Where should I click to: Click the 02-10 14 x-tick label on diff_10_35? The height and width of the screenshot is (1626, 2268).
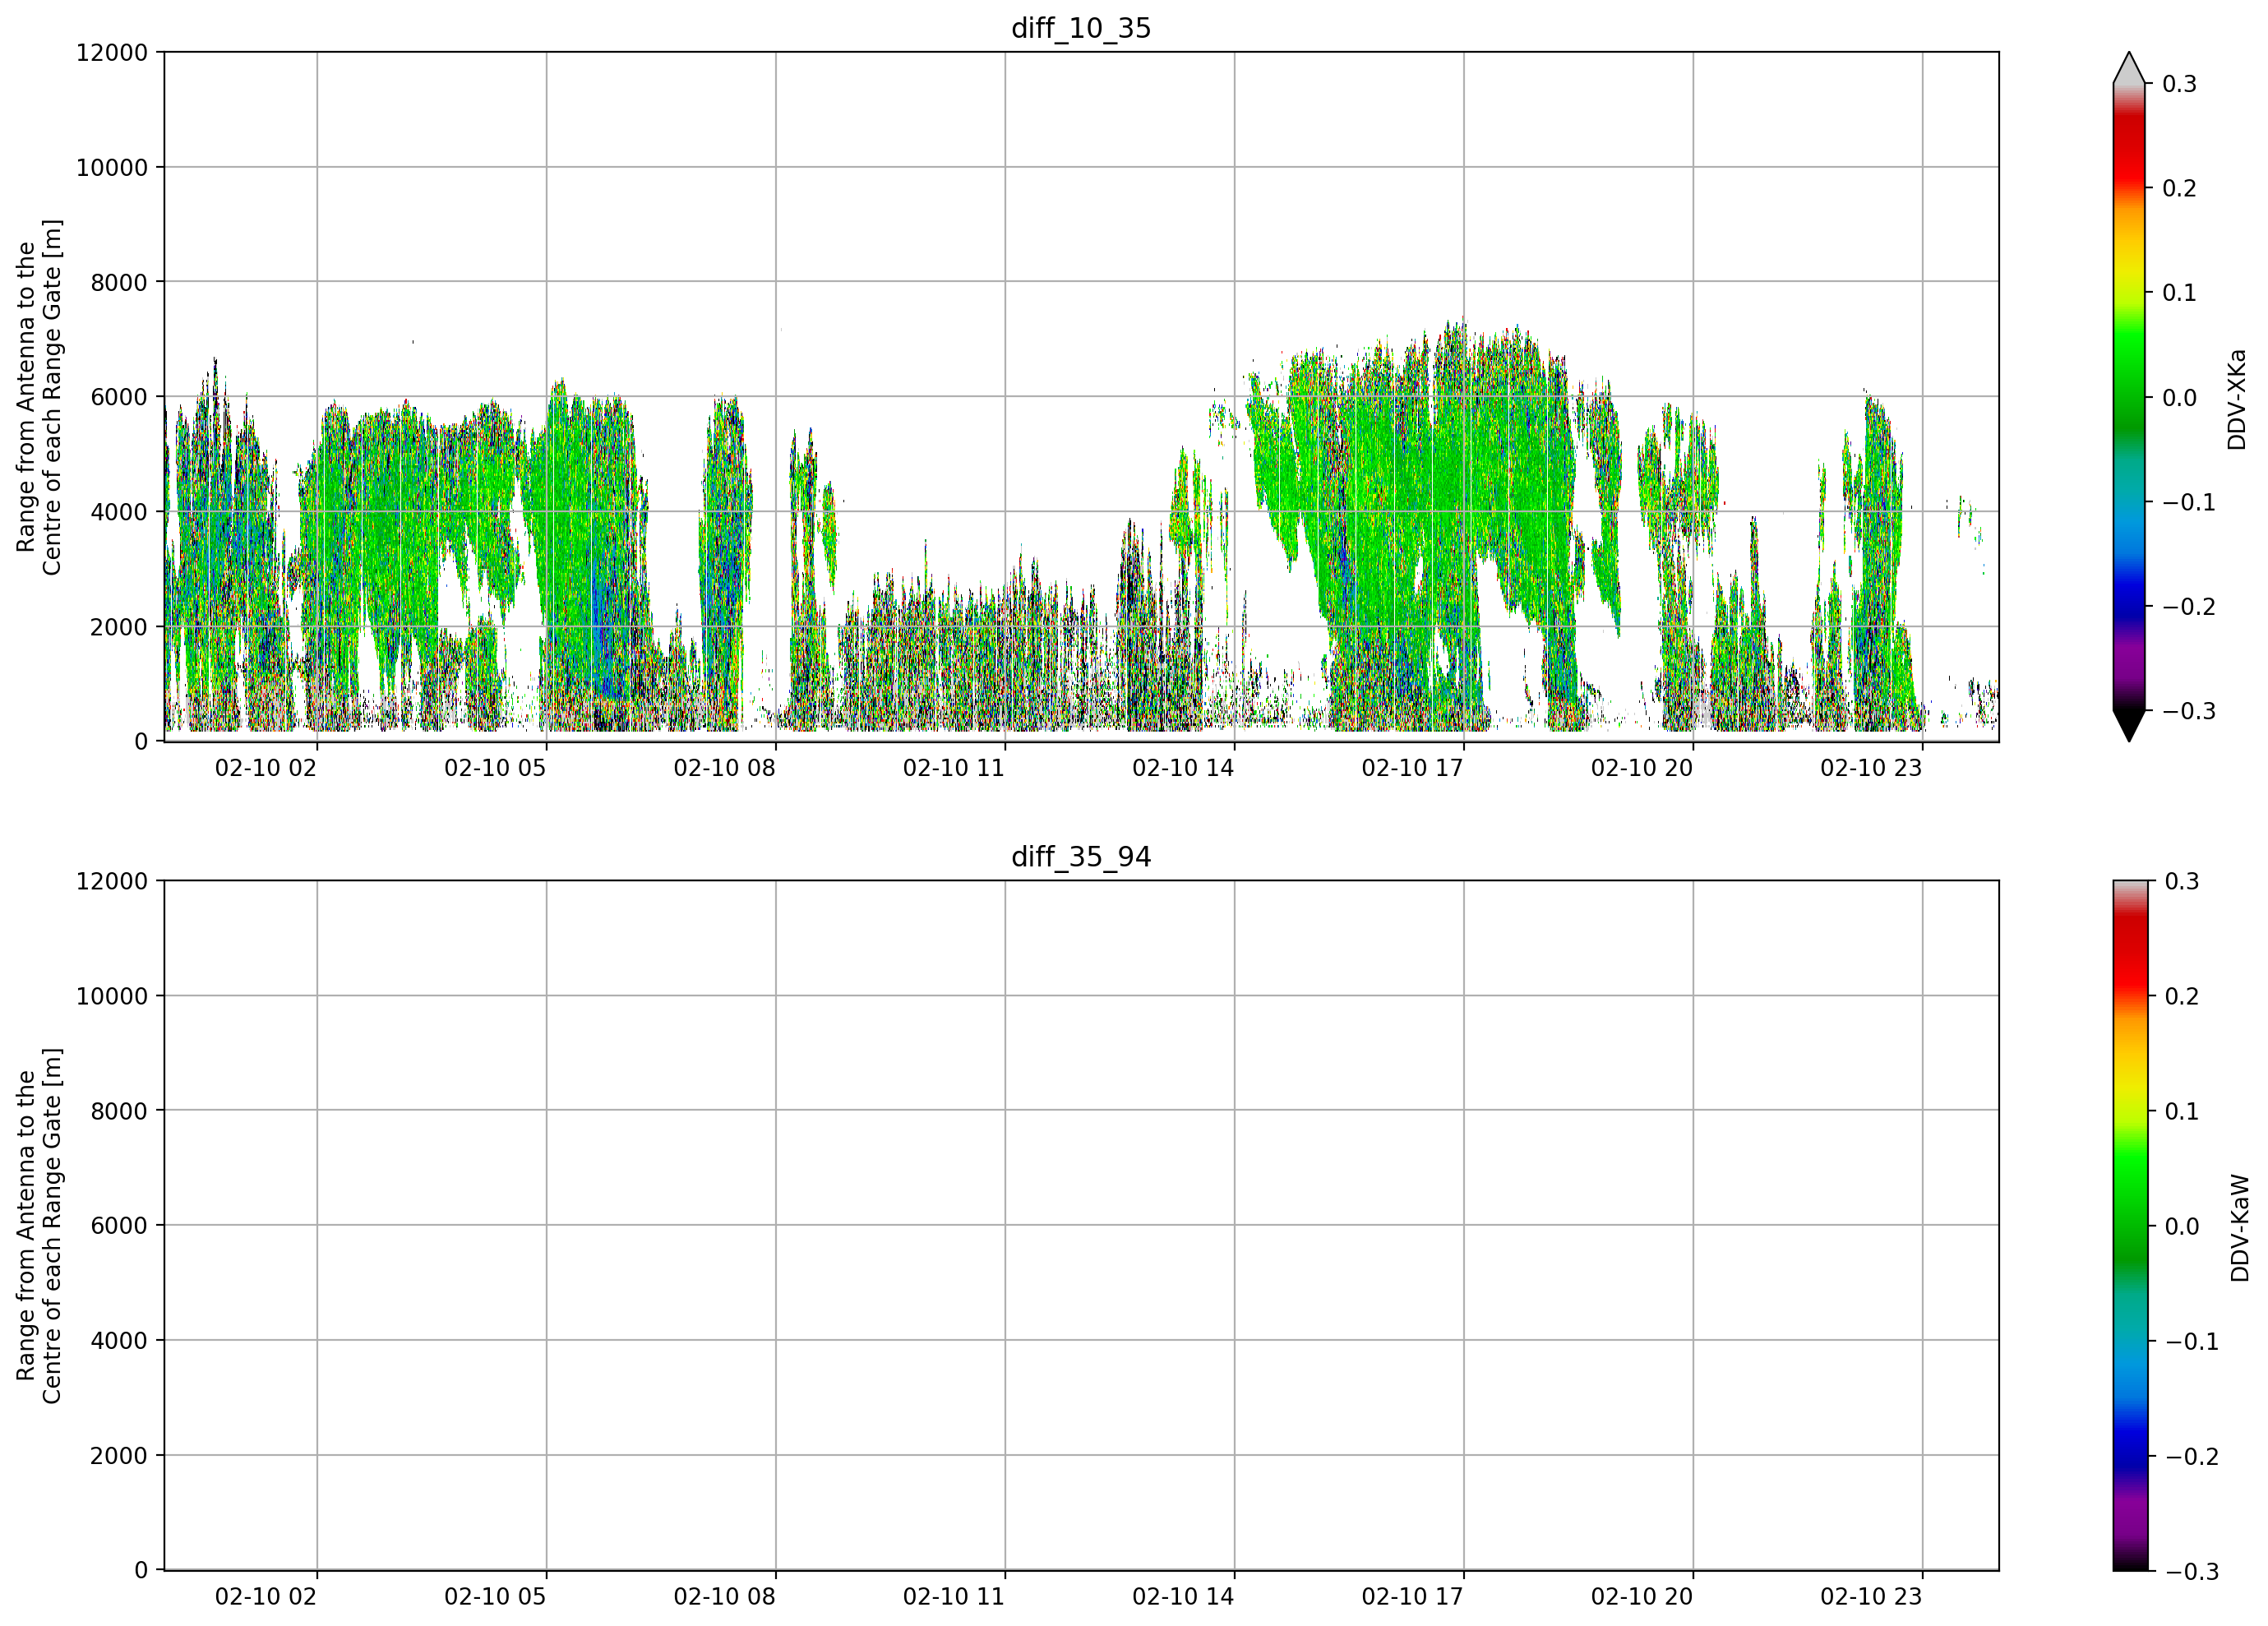tap(1183, 768)
